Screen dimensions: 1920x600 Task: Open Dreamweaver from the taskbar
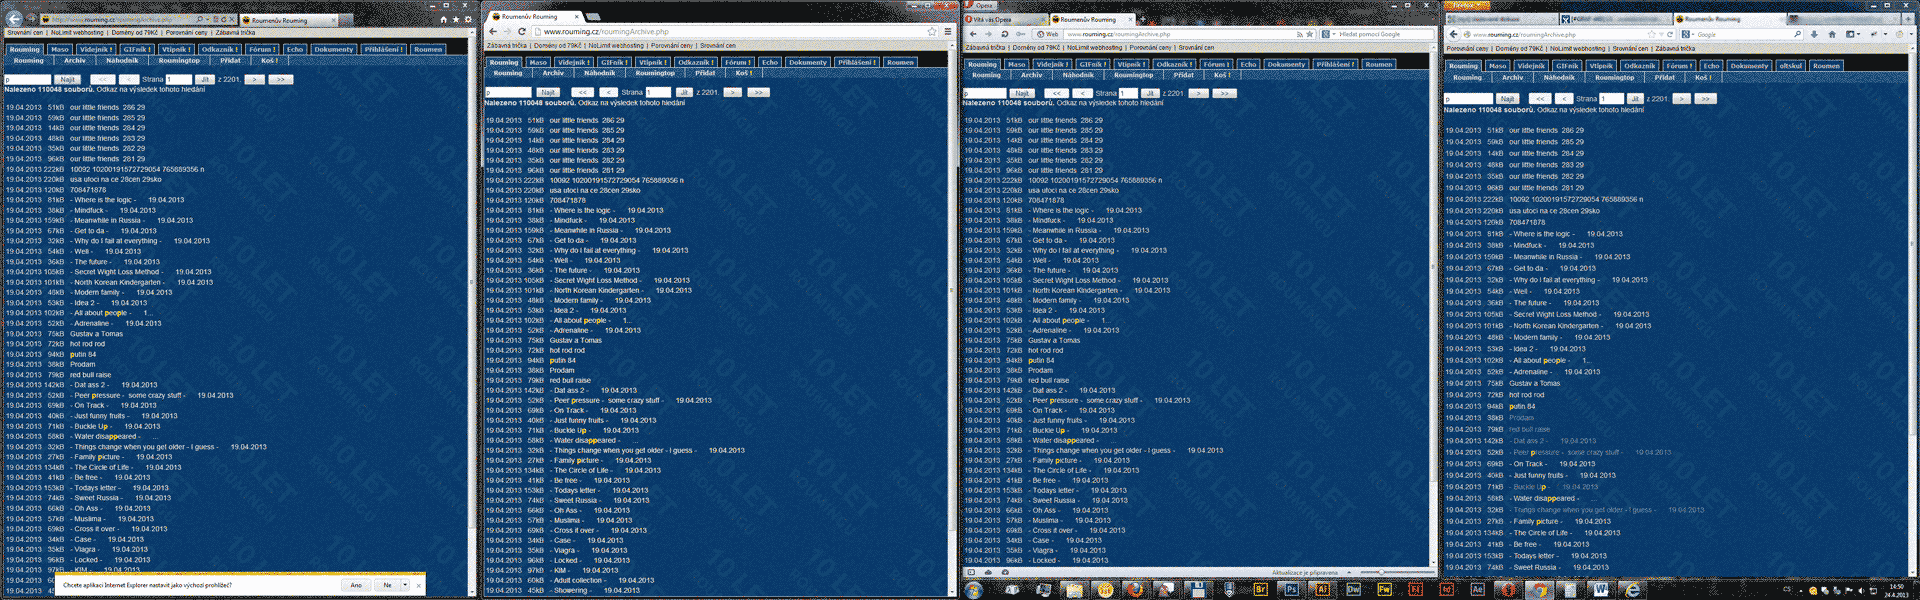[x=1353, y=589]
